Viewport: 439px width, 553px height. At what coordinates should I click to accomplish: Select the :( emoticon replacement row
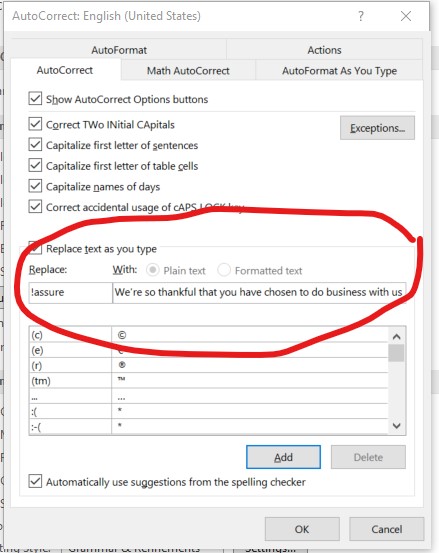pyautogui.click(x=208, y=411)
